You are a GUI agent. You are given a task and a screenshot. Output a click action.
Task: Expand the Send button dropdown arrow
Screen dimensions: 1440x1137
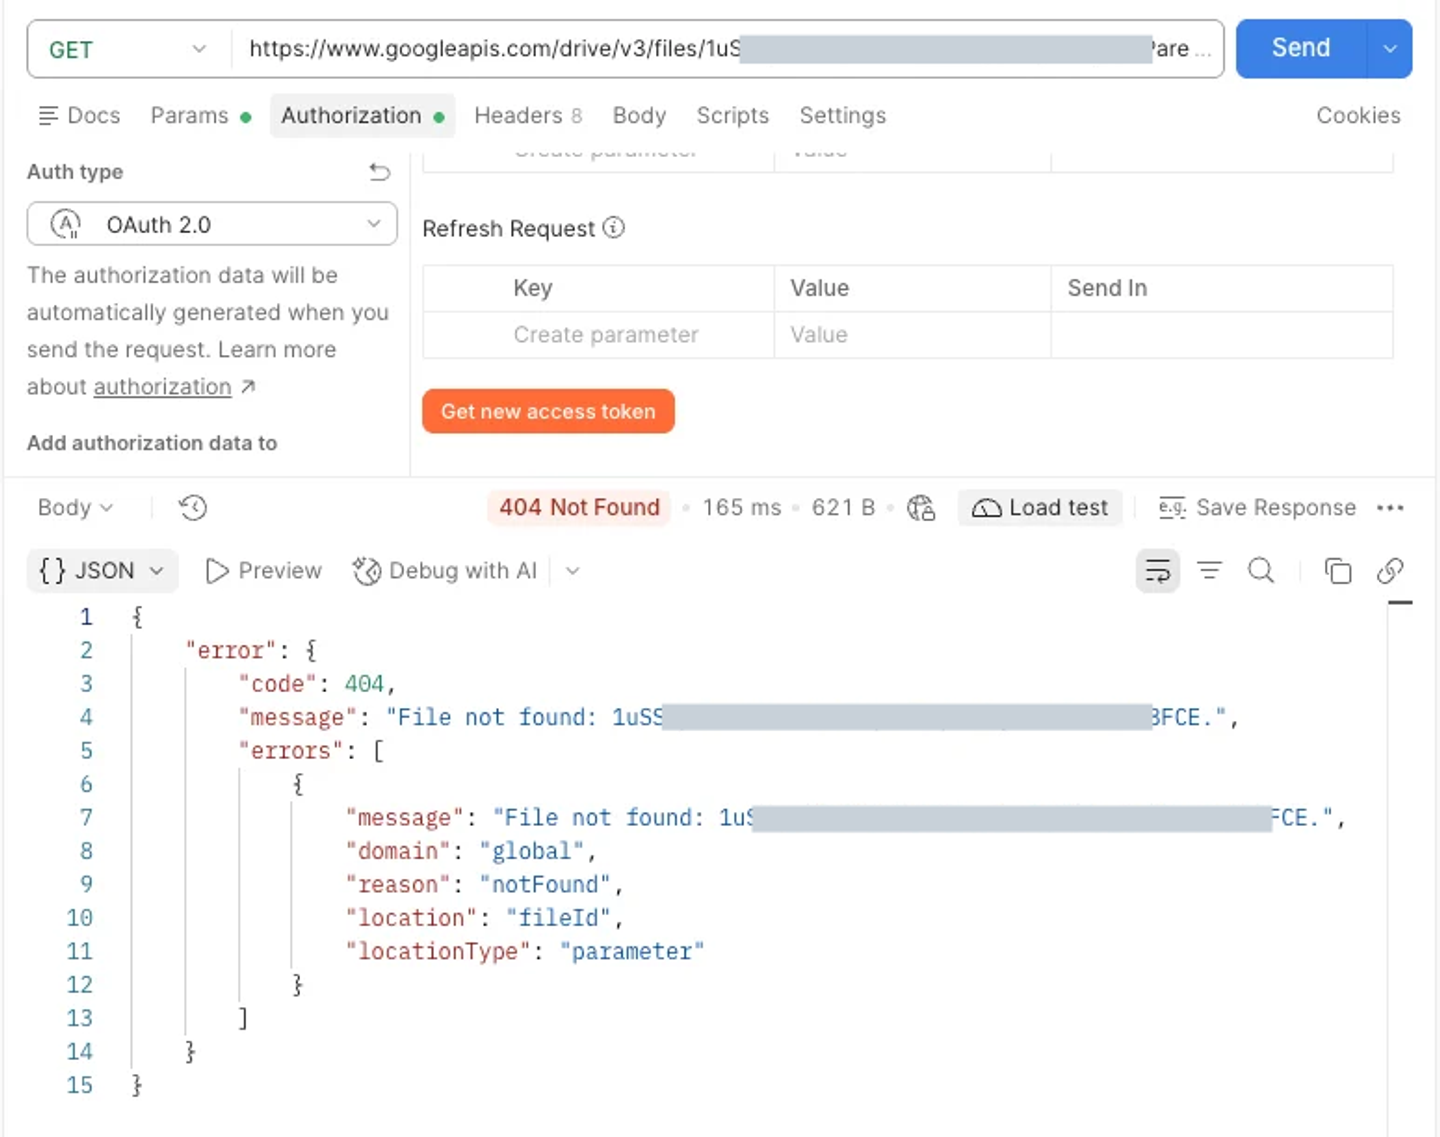(x=1390, y=48)
